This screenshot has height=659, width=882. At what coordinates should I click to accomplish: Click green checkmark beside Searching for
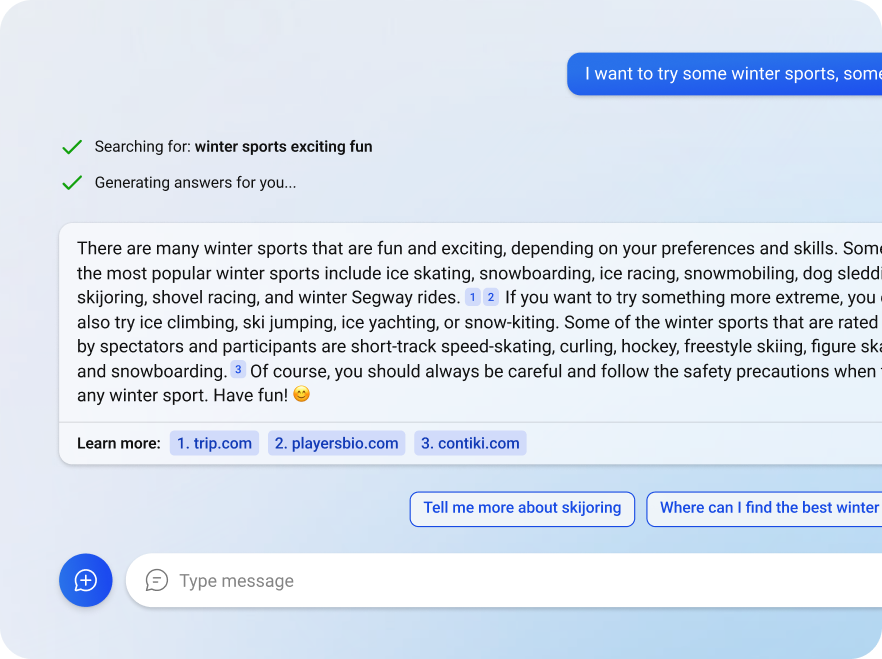tap(72, 147)
